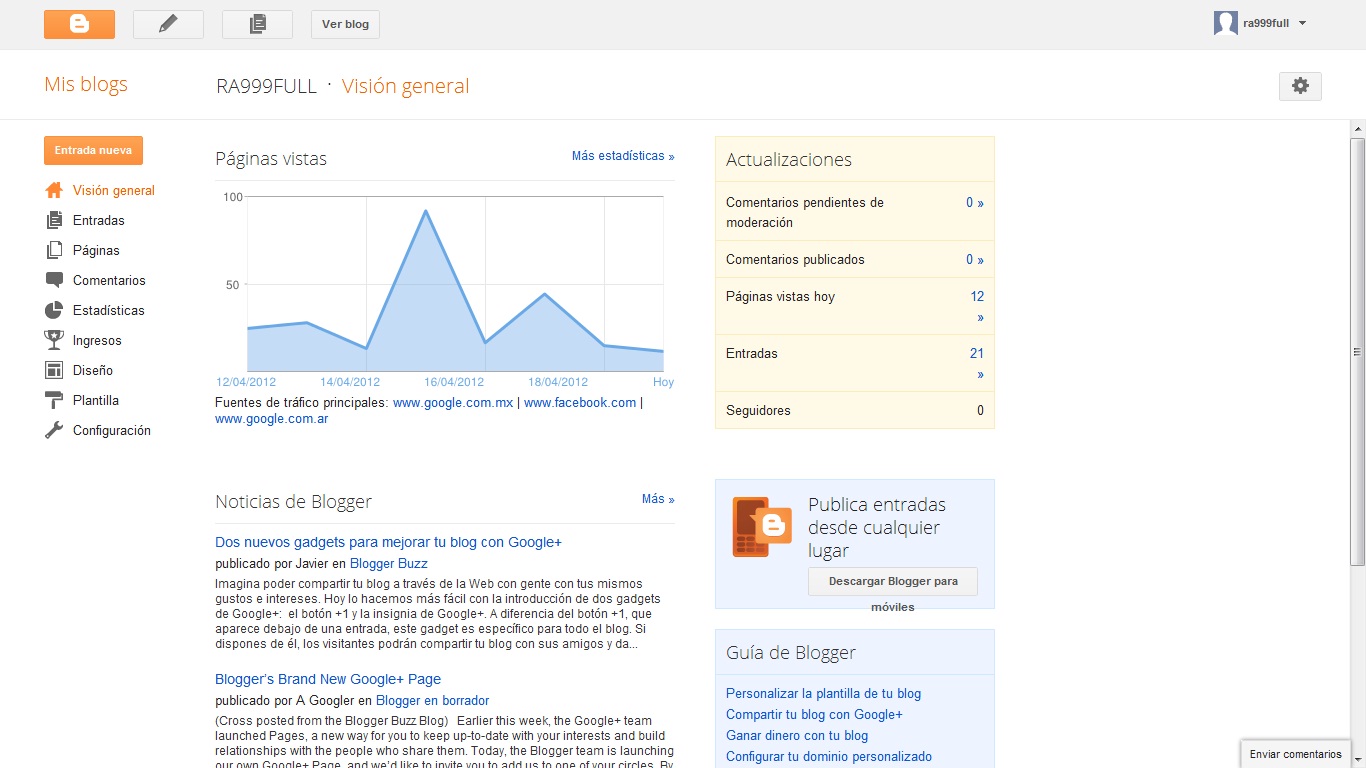Click the pie chart icon beside Estadísticas

click(x=54, y=310)
